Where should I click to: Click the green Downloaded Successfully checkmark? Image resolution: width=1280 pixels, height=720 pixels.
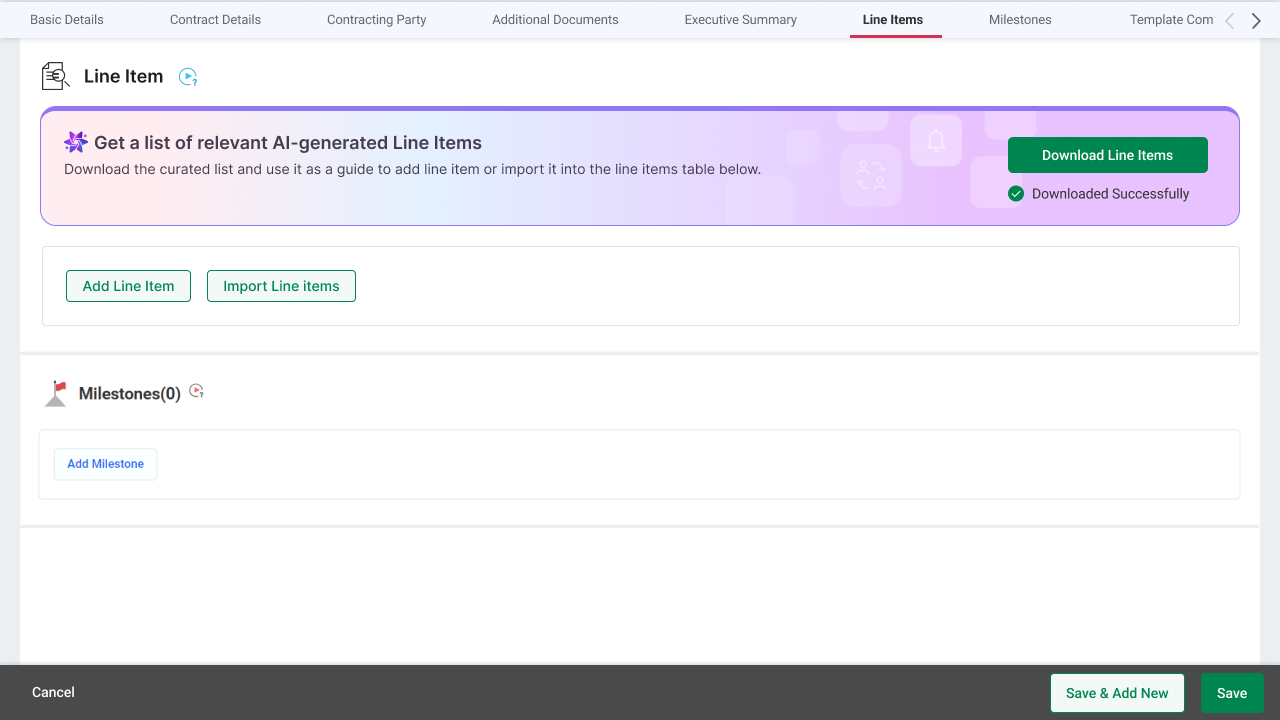[1016, 194]
